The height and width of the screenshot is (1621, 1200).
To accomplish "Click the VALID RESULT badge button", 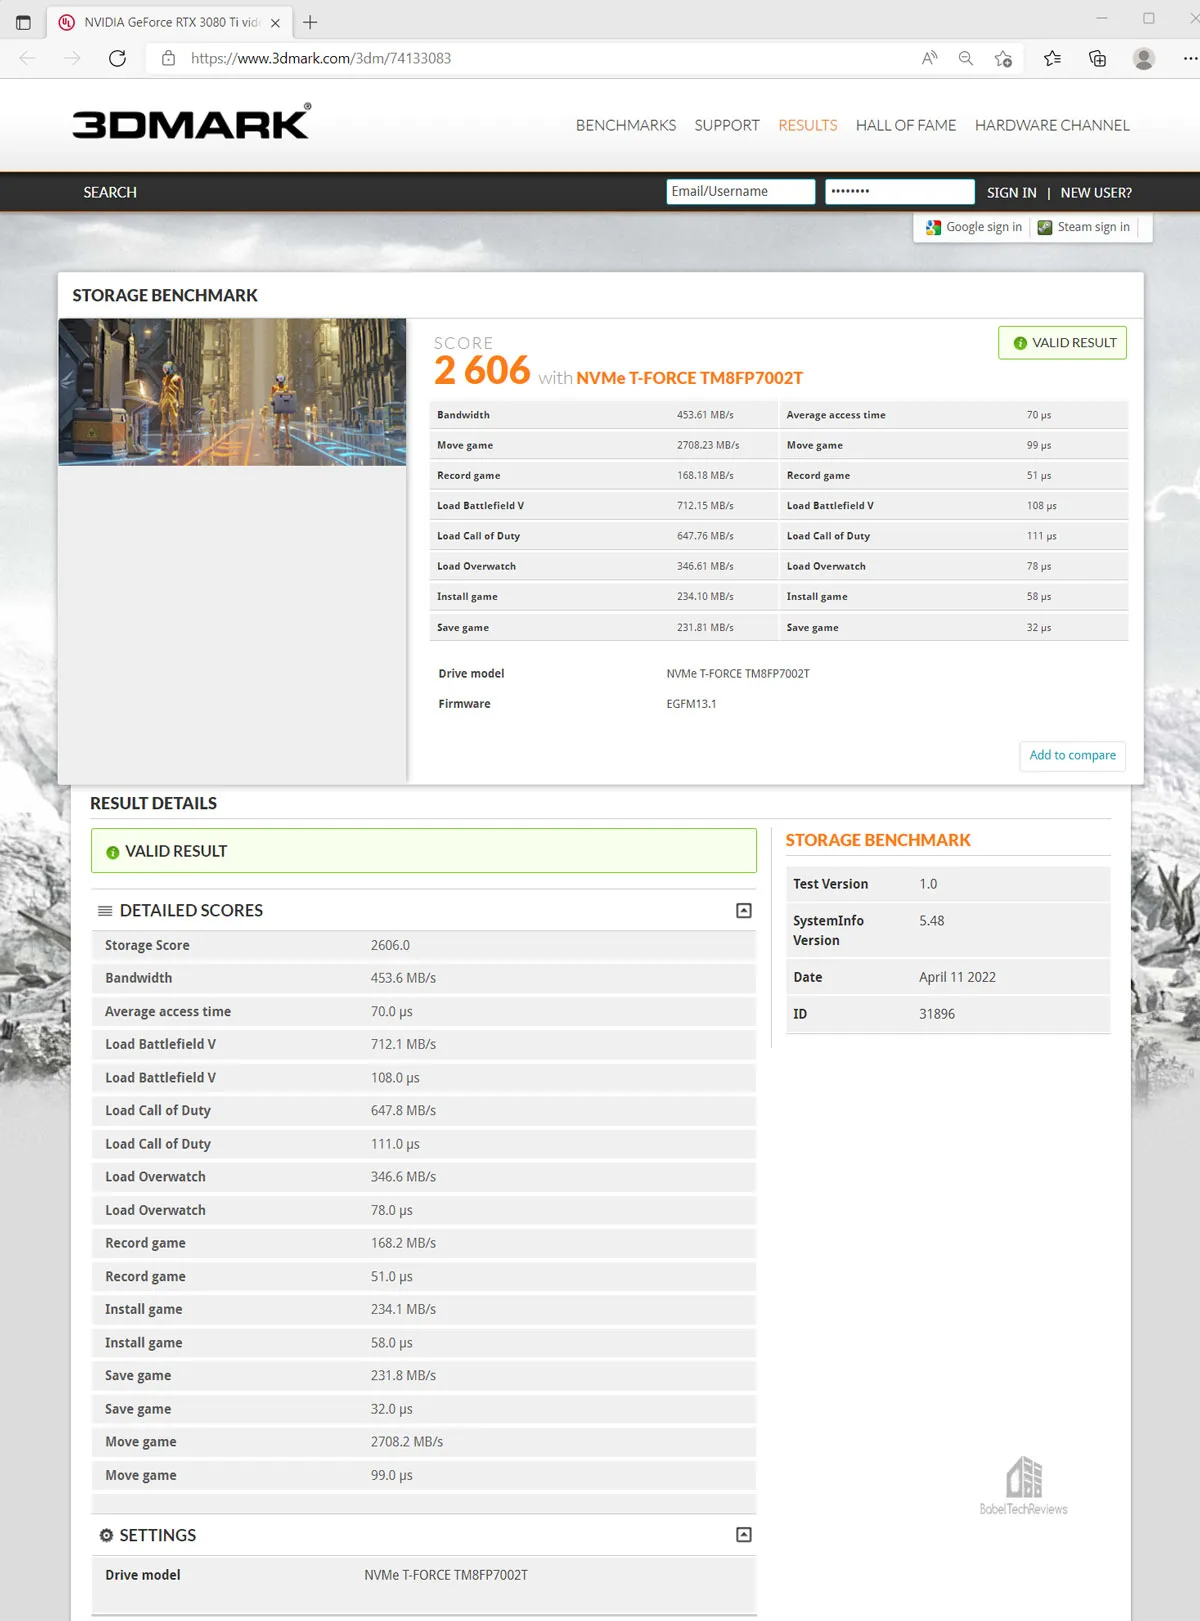I will (x=1062, y=343).
